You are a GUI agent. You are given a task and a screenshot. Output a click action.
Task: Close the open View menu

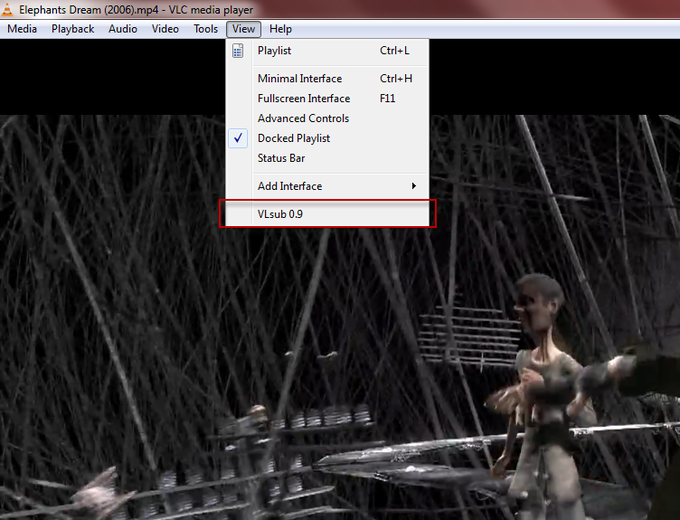[243, 29]
